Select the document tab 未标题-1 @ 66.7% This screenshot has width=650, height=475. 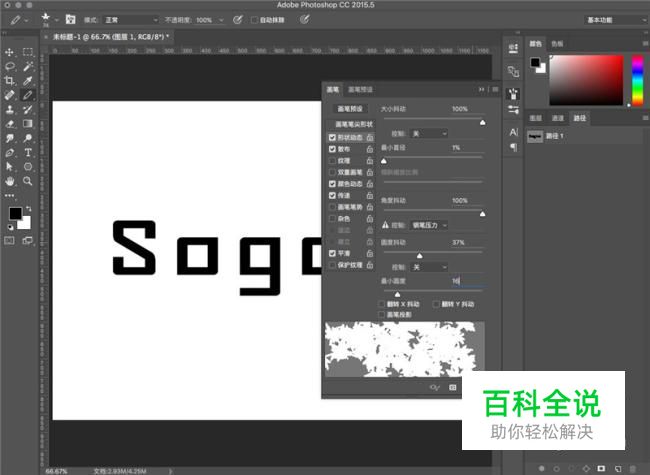(110, 37)
